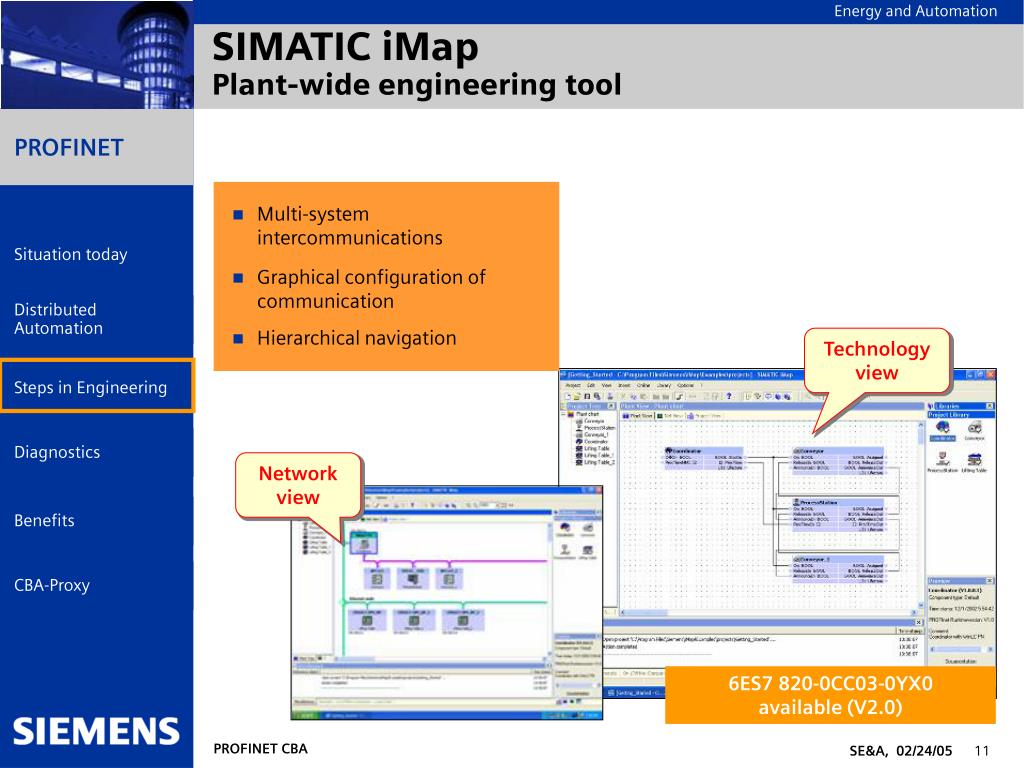Click Save disk icon in Technology view toolbar
This screenshot has width=1024, height=768.
pyautogui.click(x=587, y=396)
